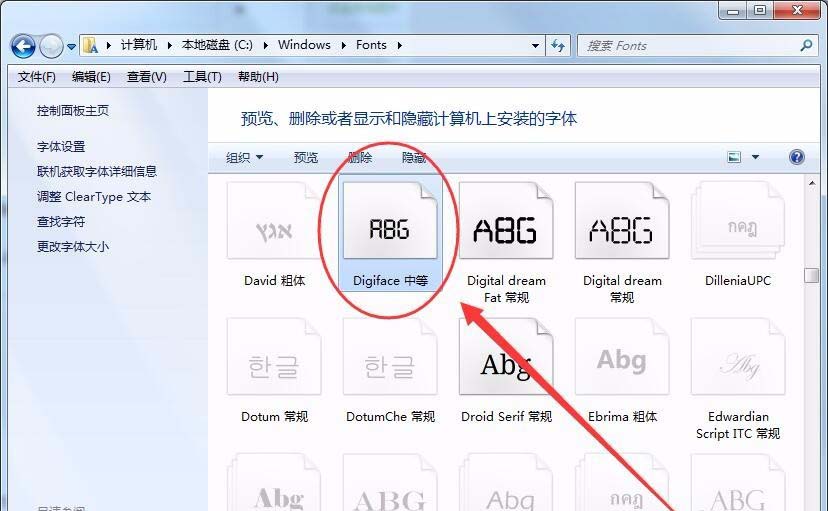Select Dotum 常规 font icon
This screenshot has width=828, height=511.
pyautogui.click(x=274, y=357)
